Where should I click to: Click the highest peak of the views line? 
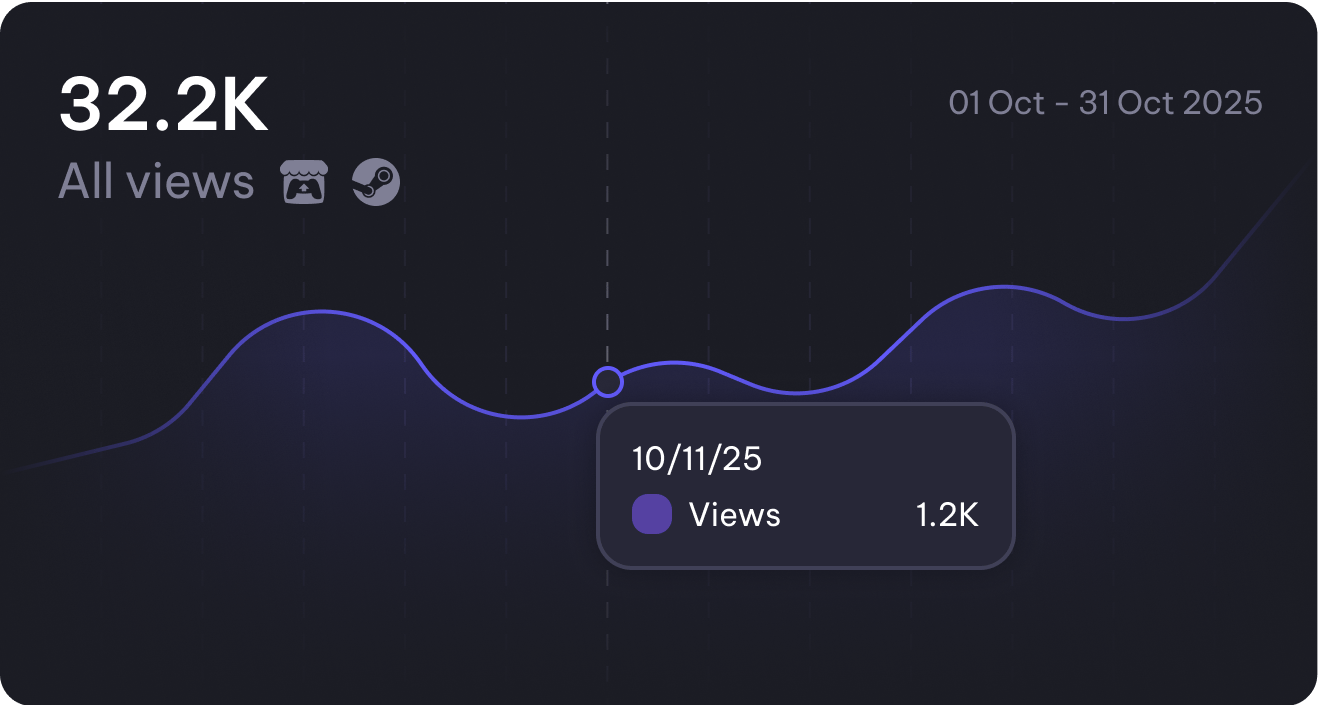click(x=1005, y=287)
